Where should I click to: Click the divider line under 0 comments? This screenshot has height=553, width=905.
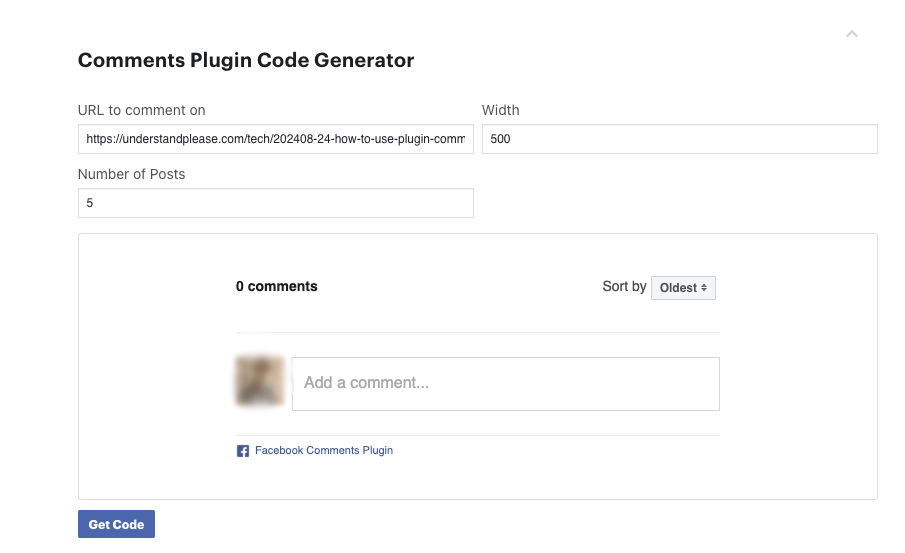pyautogui.click(x=478, y=332)
